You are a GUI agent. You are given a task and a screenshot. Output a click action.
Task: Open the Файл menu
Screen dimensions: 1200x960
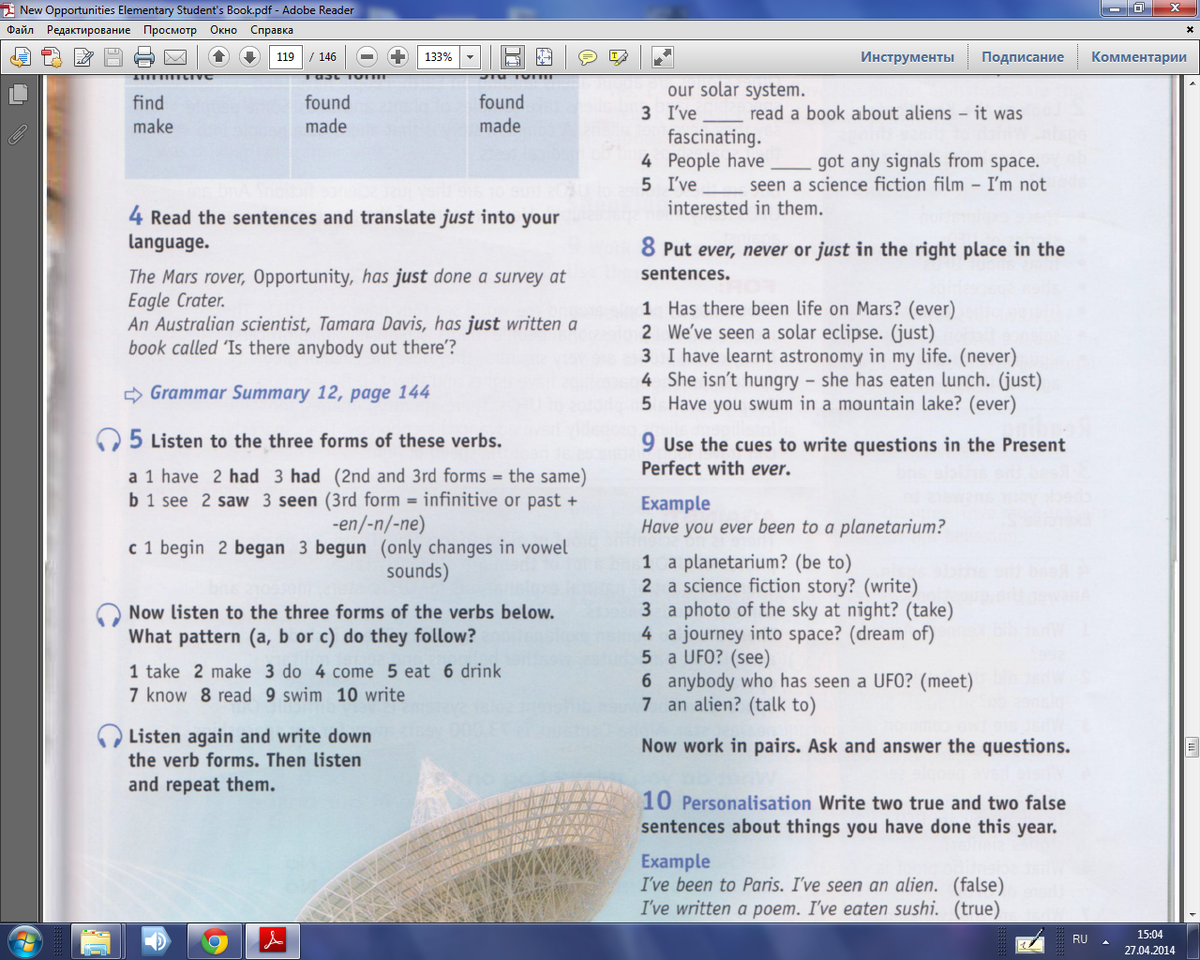(21, 30)
